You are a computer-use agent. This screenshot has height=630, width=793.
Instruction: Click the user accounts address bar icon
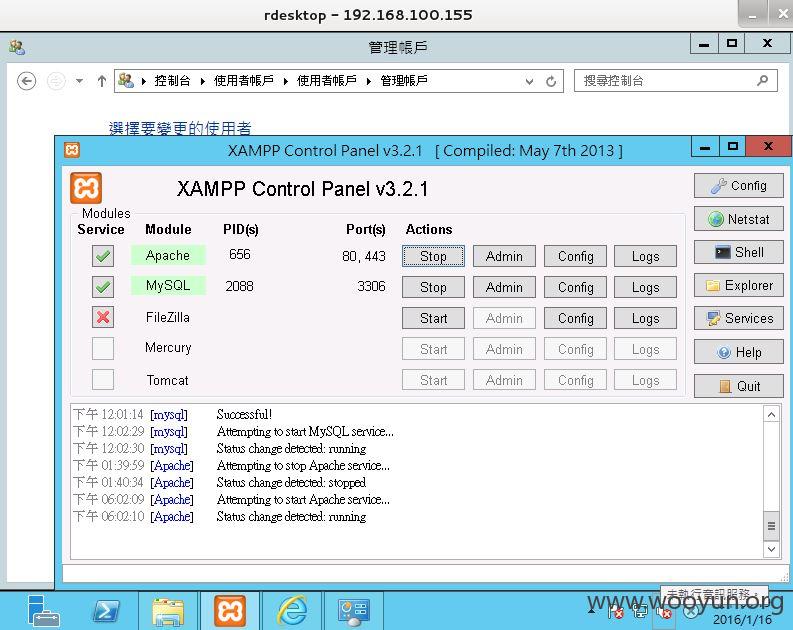click(x=126, y=80)
